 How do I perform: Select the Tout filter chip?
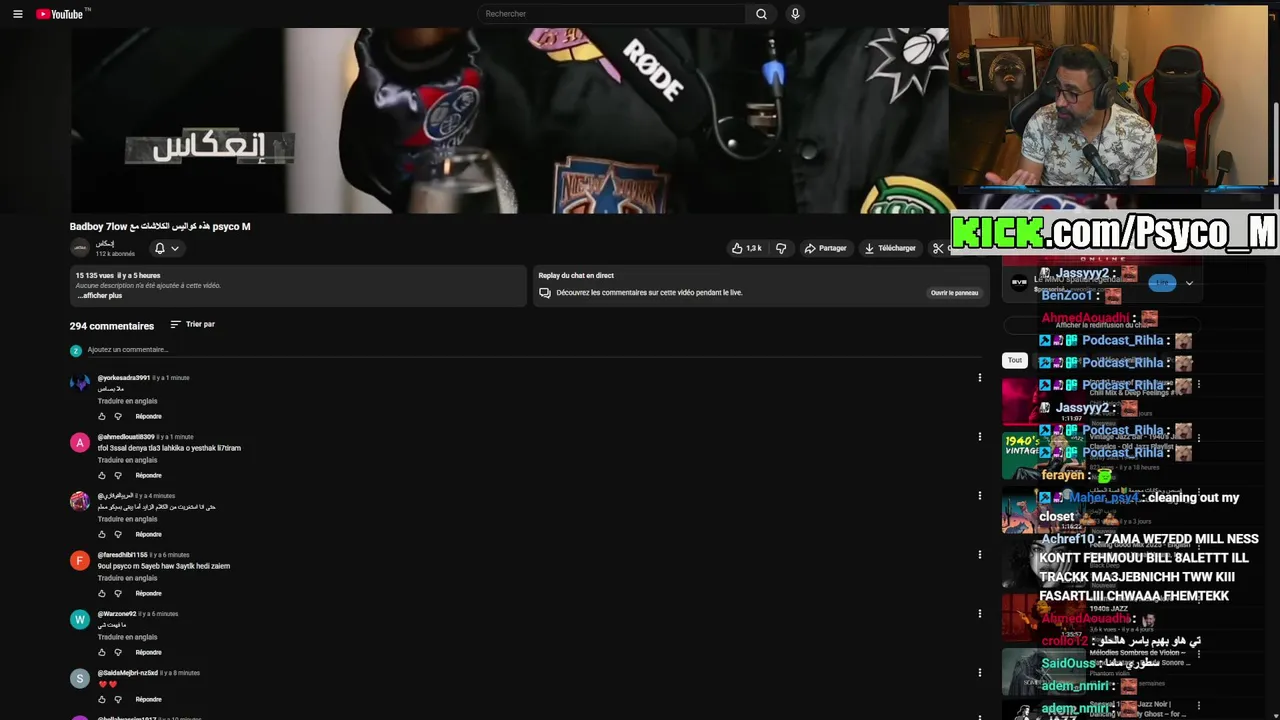[x=1015, y=360]
